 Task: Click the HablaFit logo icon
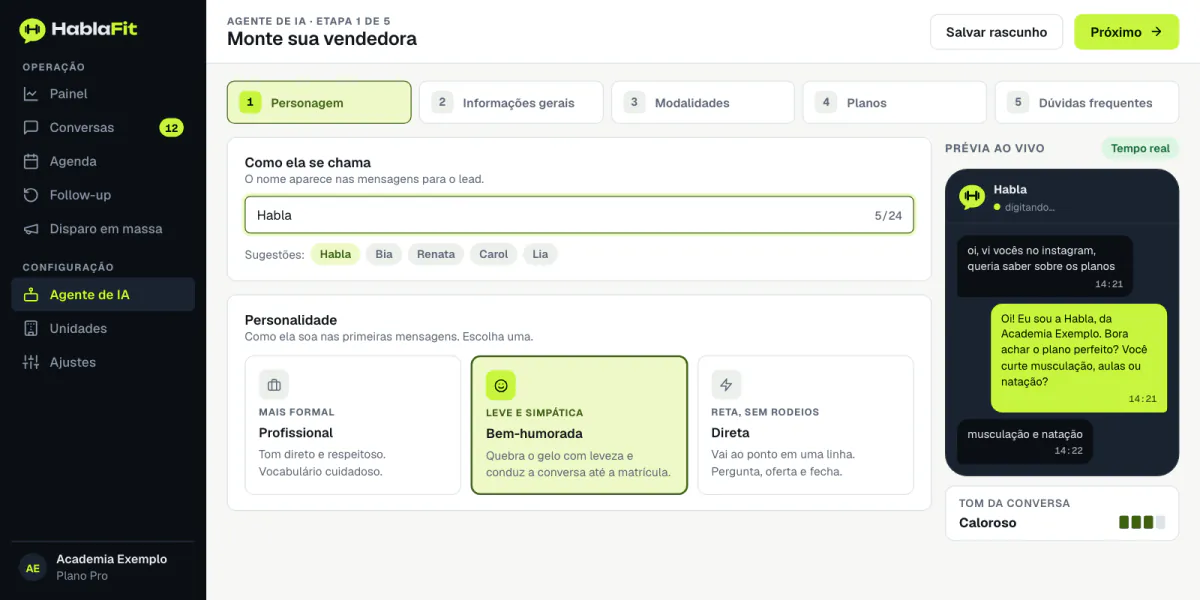[x=32, y=30]
